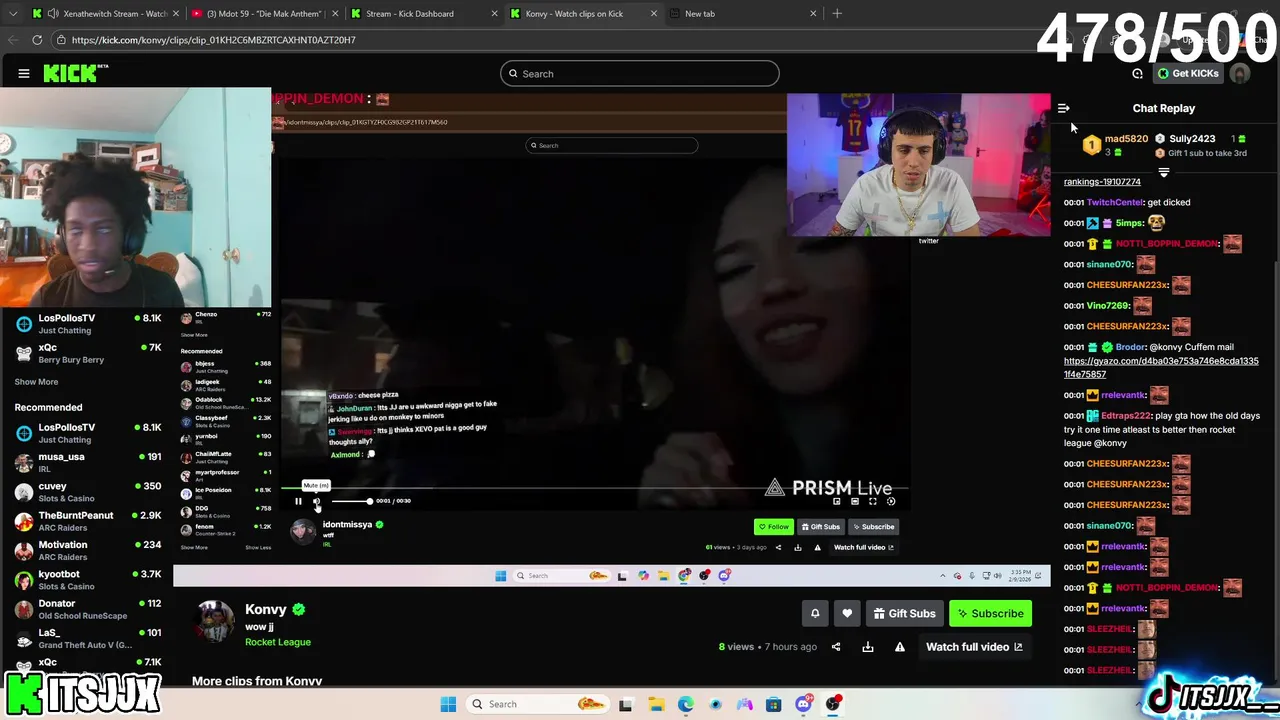Open File Explorer from taskbar
This screenshot has width=1280, height=720.
point(655,704)
